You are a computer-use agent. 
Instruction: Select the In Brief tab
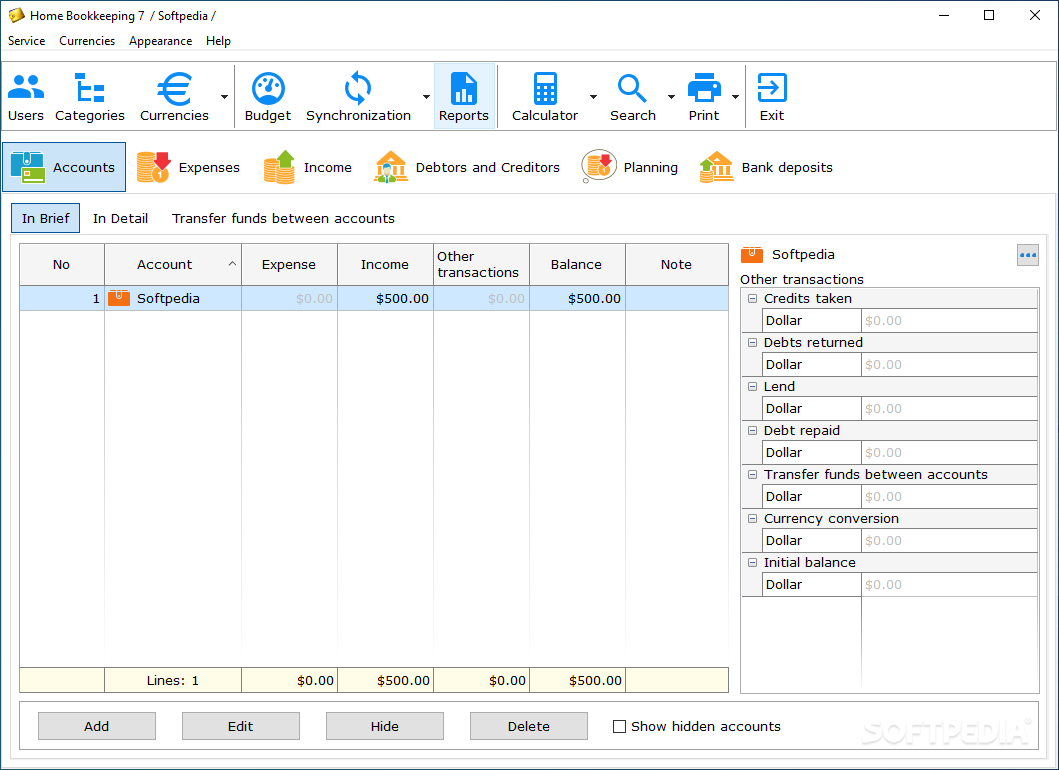click(x=45, y=218)
